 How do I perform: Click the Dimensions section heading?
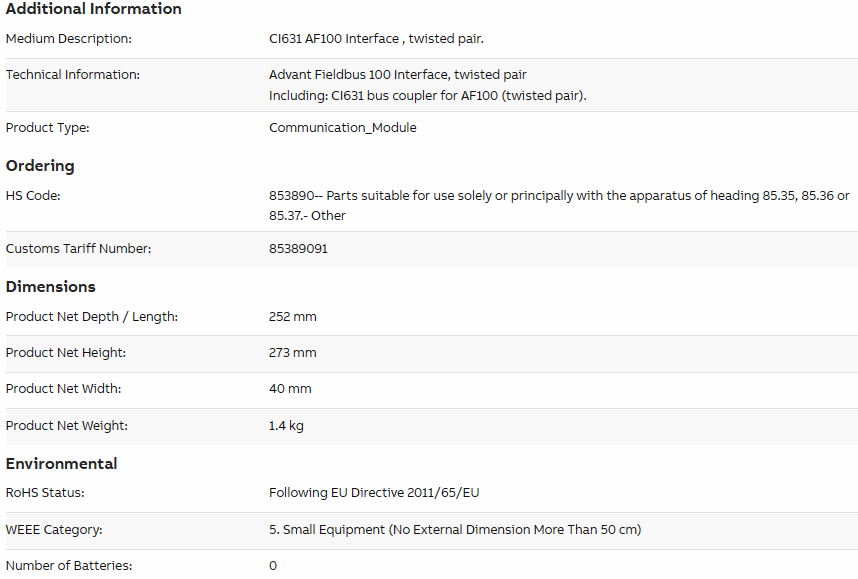(50, 287)
